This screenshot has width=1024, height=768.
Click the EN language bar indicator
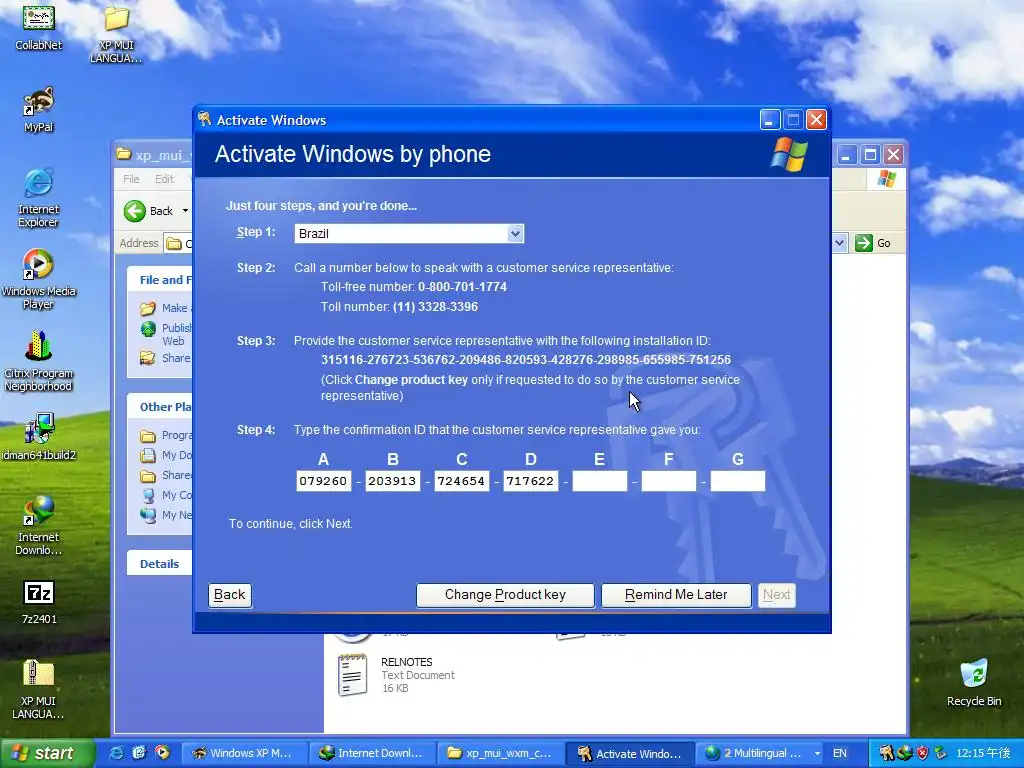(x=840, y=753)
